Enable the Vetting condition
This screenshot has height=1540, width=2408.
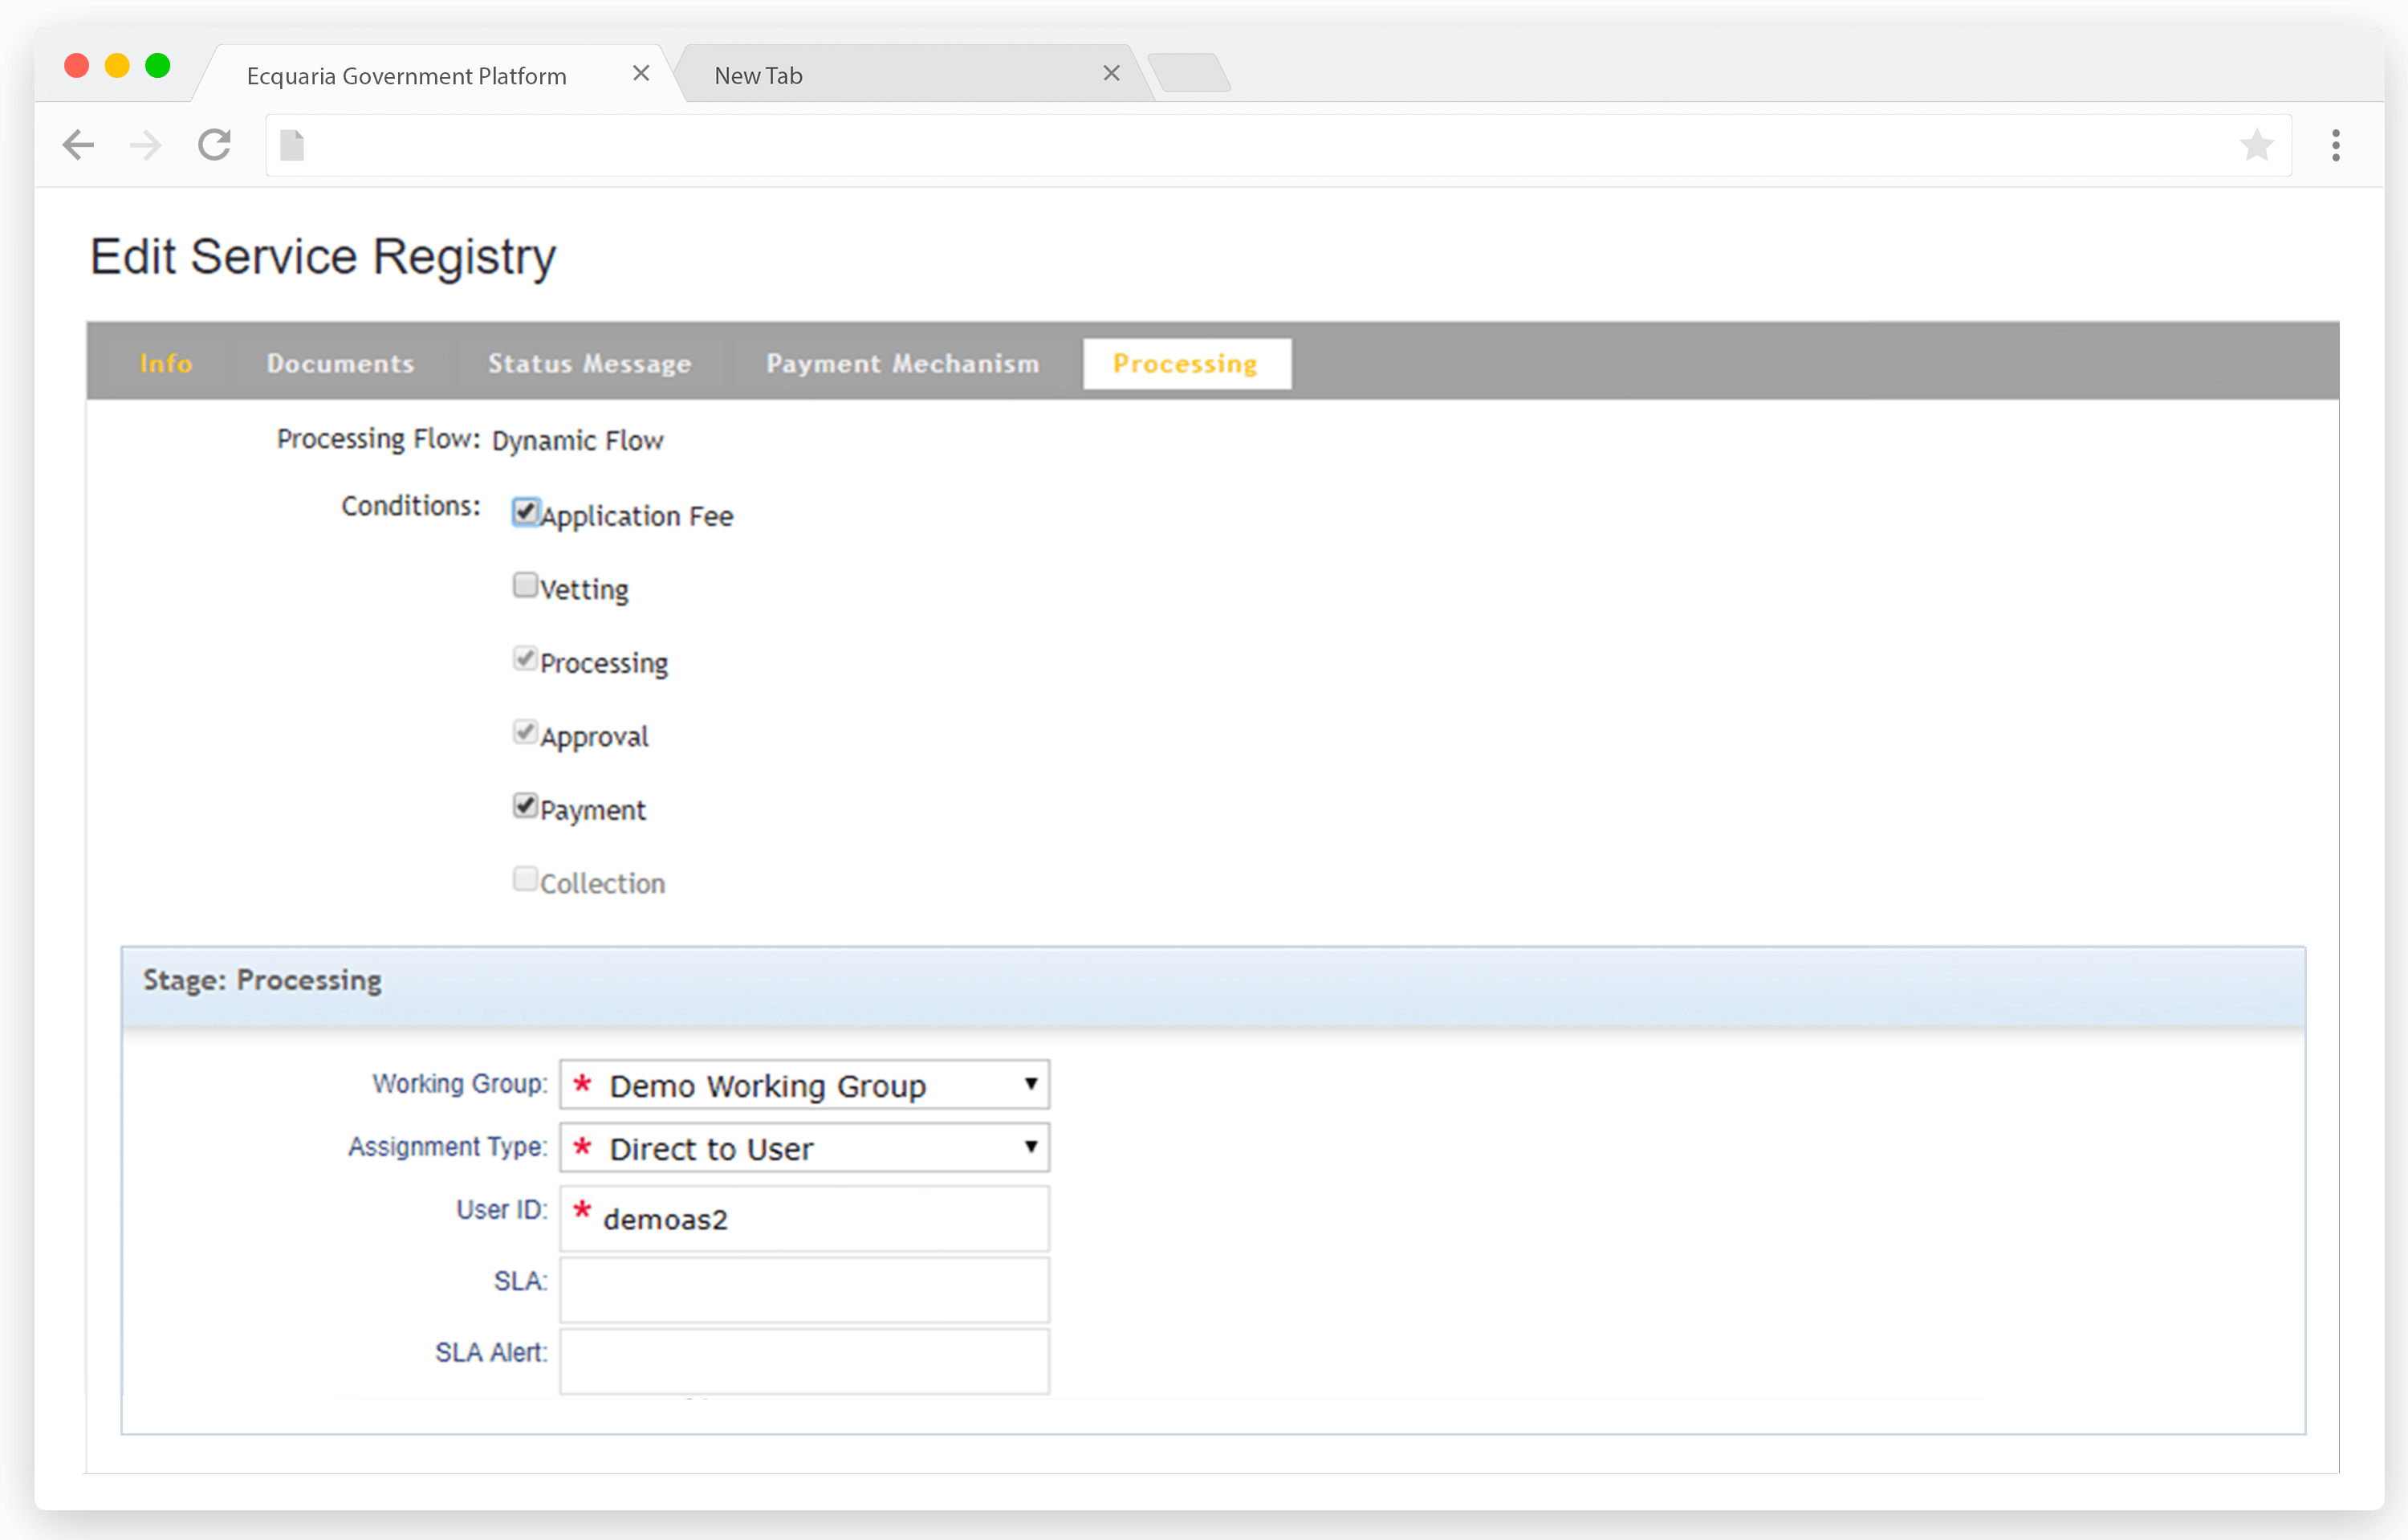coord(525,584)
